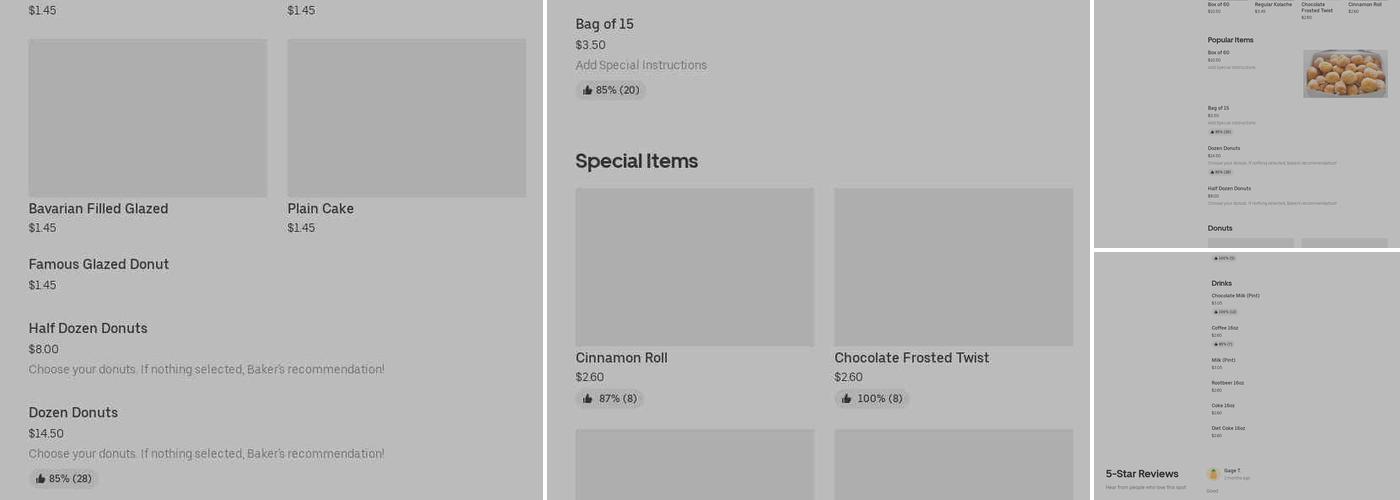Click the donut holes photo for Box of 60
This screenshot has width=1400, height=500.
tap(1344, 74)
